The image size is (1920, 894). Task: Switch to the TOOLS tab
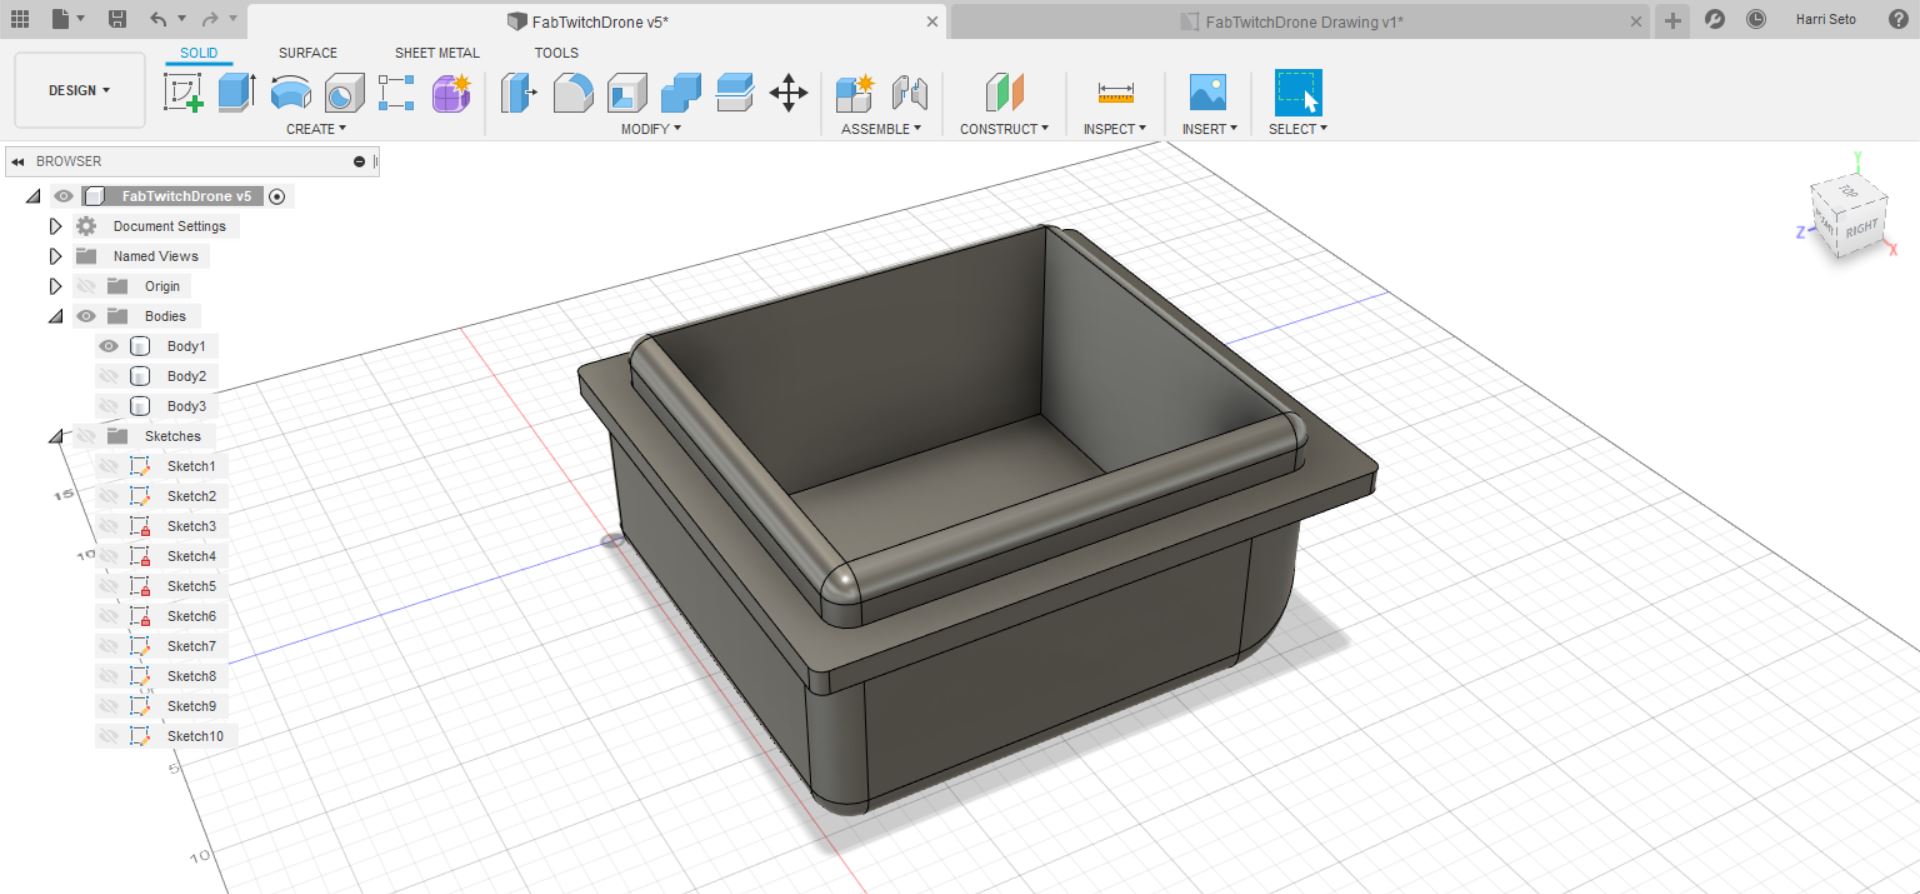coord(556,53)
